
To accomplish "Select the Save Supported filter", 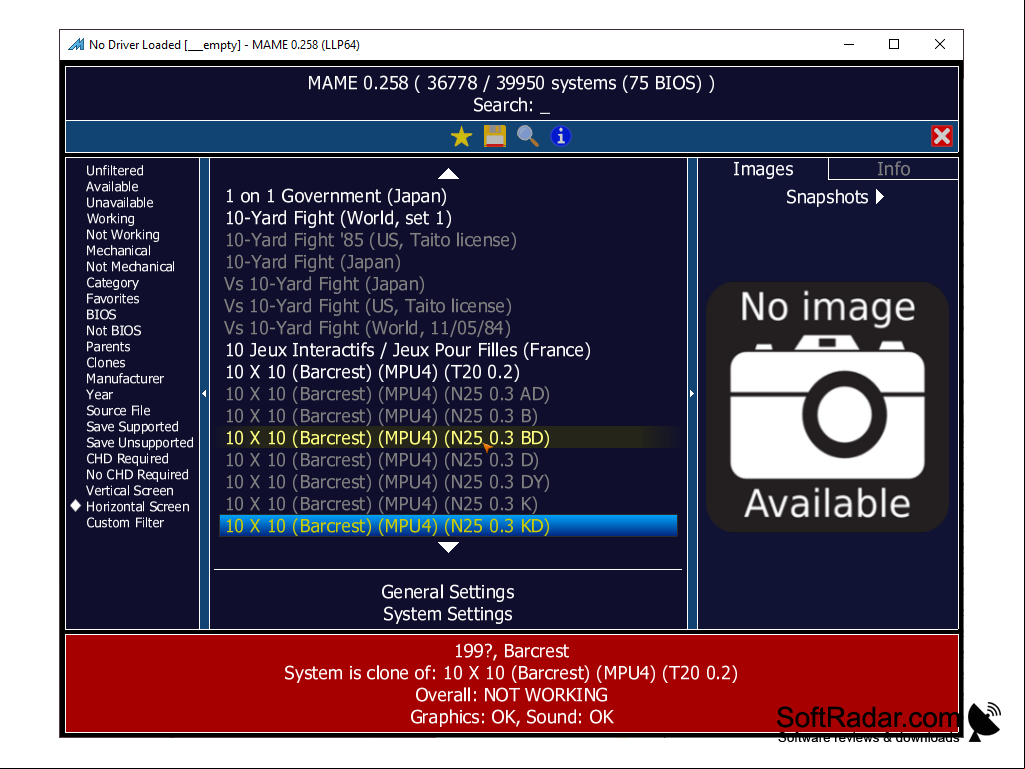I will coord(132,427).
